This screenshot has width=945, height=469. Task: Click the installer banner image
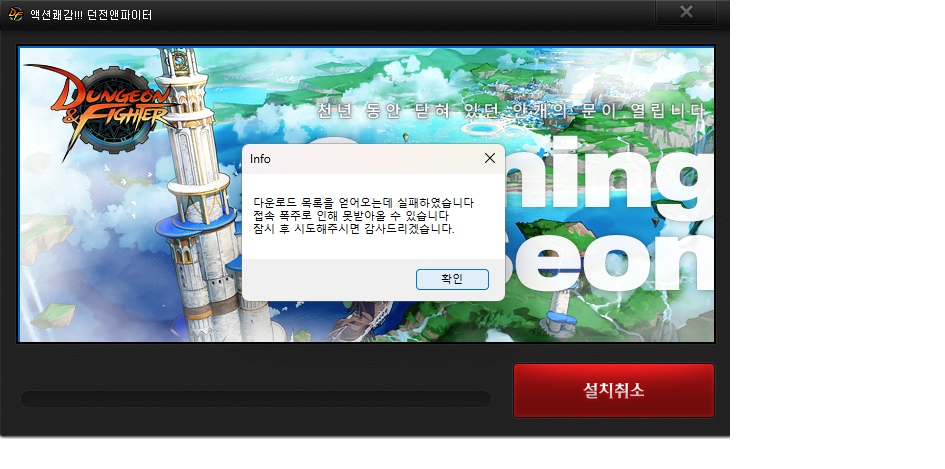tap(366, 194)
